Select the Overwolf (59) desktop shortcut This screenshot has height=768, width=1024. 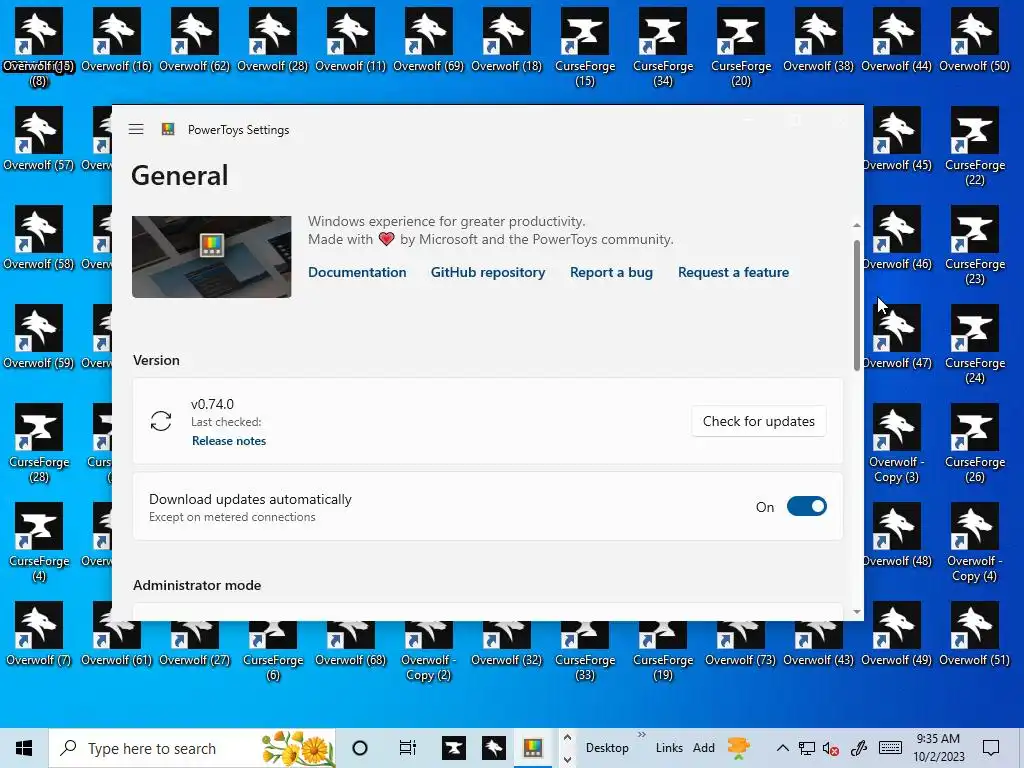(x=39, y=336)
